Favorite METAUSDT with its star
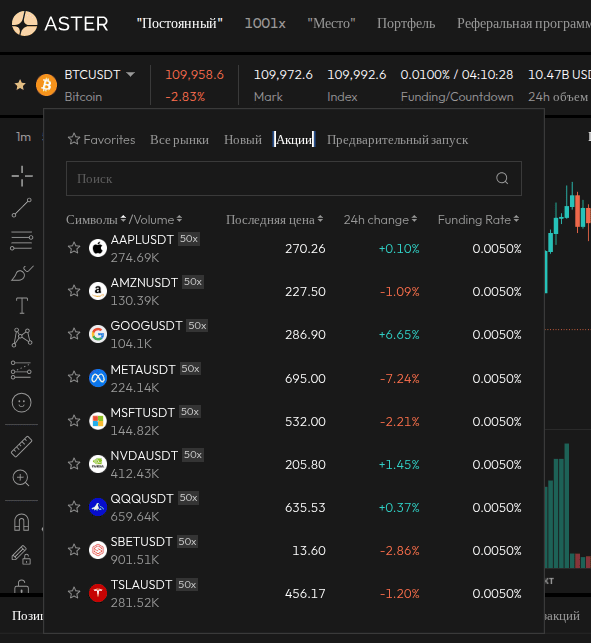591x643 pixels. point(74,377)
